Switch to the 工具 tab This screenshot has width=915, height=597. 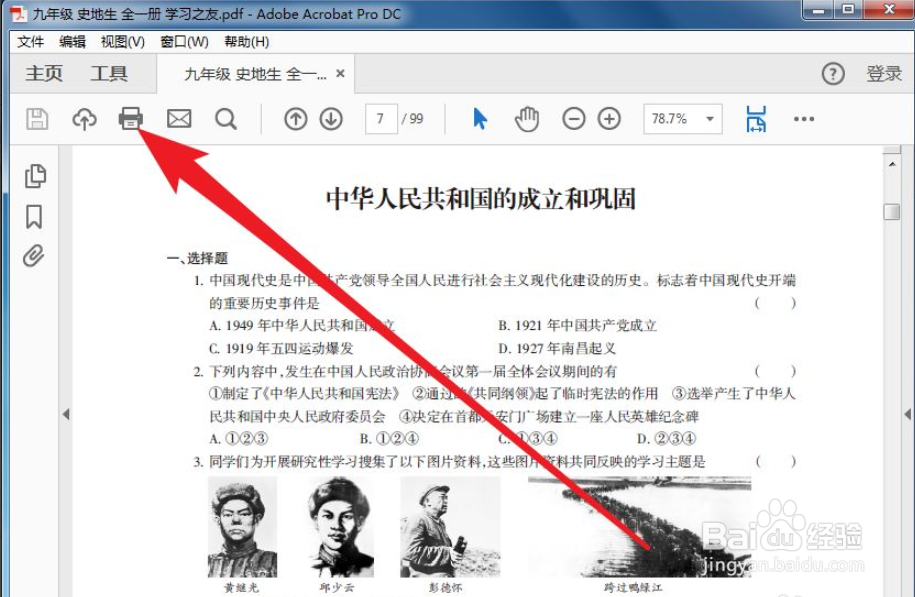point(109,73)
